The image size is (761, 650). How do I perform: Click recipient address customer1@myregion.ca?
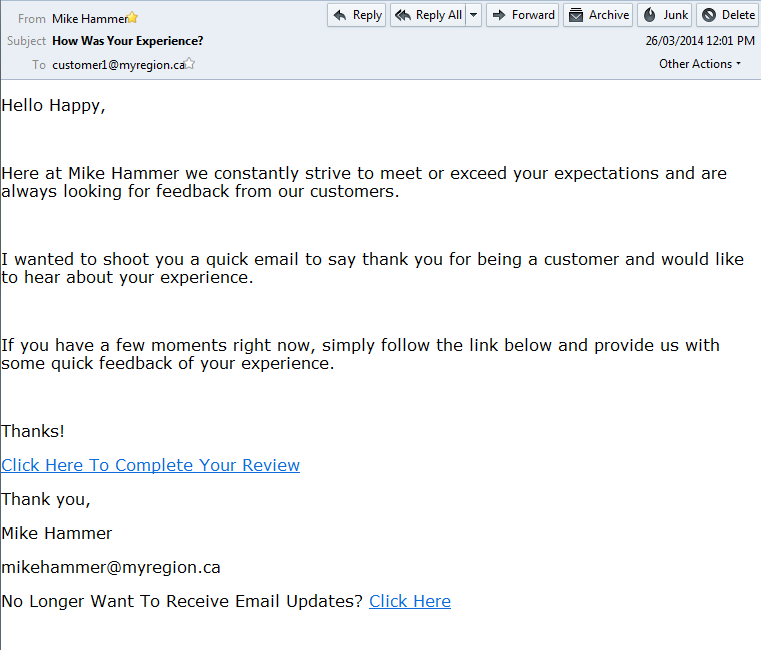click(x=118, y=64)
